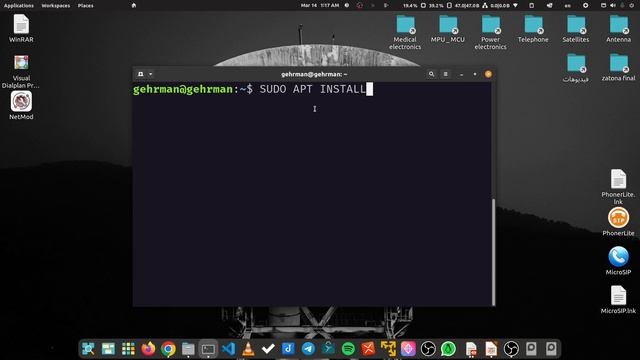The height and width of the screenshot is (360, 640).
Task: Open Spotify from the dock
Action: 348,349
